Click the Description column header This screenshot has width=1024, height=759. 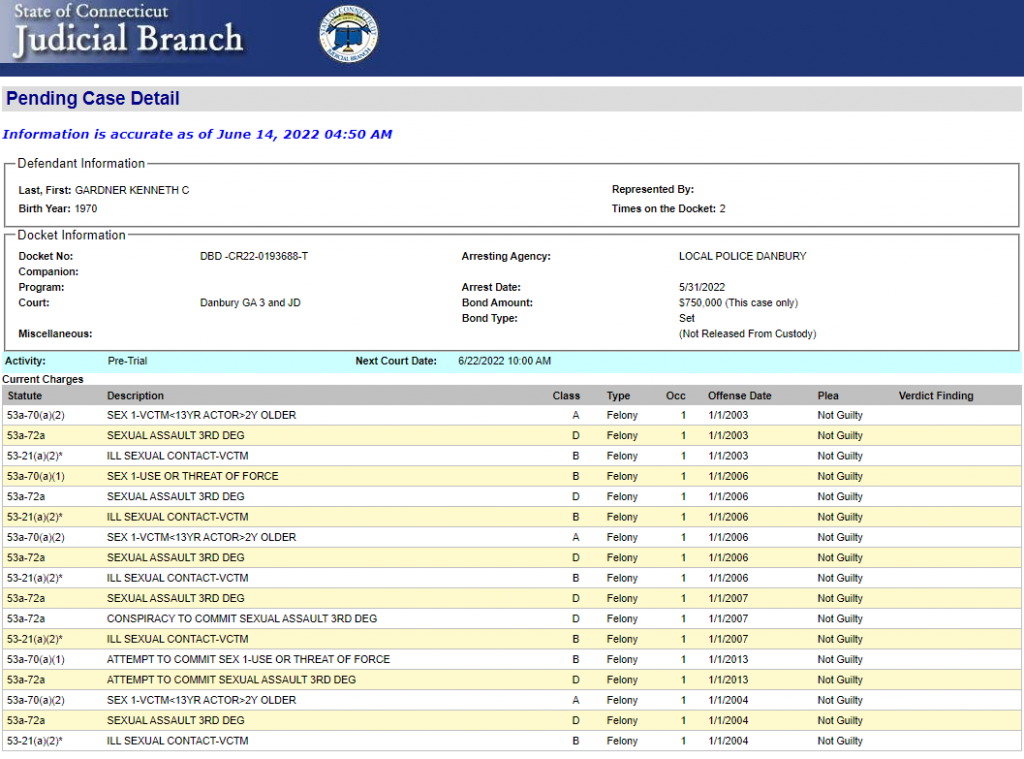coord(135,396)
